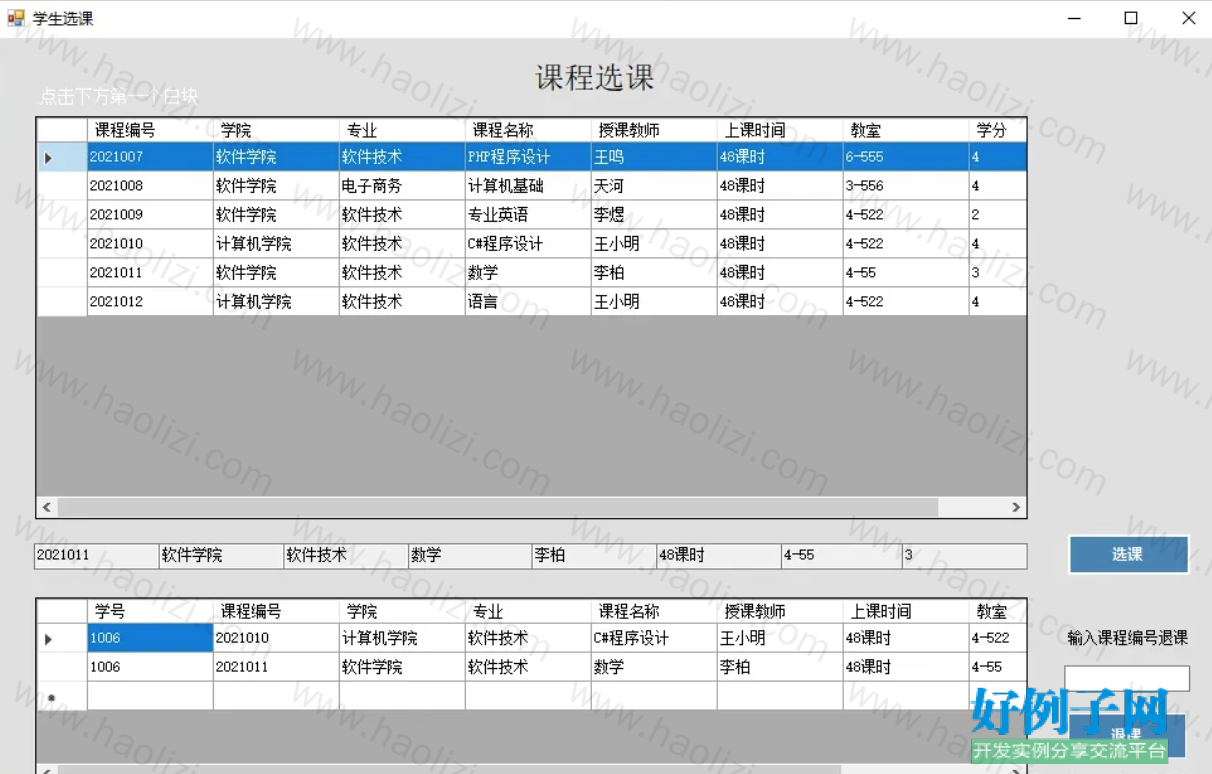Select course number cell 2021007
The height and width of the screenshot is (774, 1212).
pyautogui.click(x=150, y=157)
